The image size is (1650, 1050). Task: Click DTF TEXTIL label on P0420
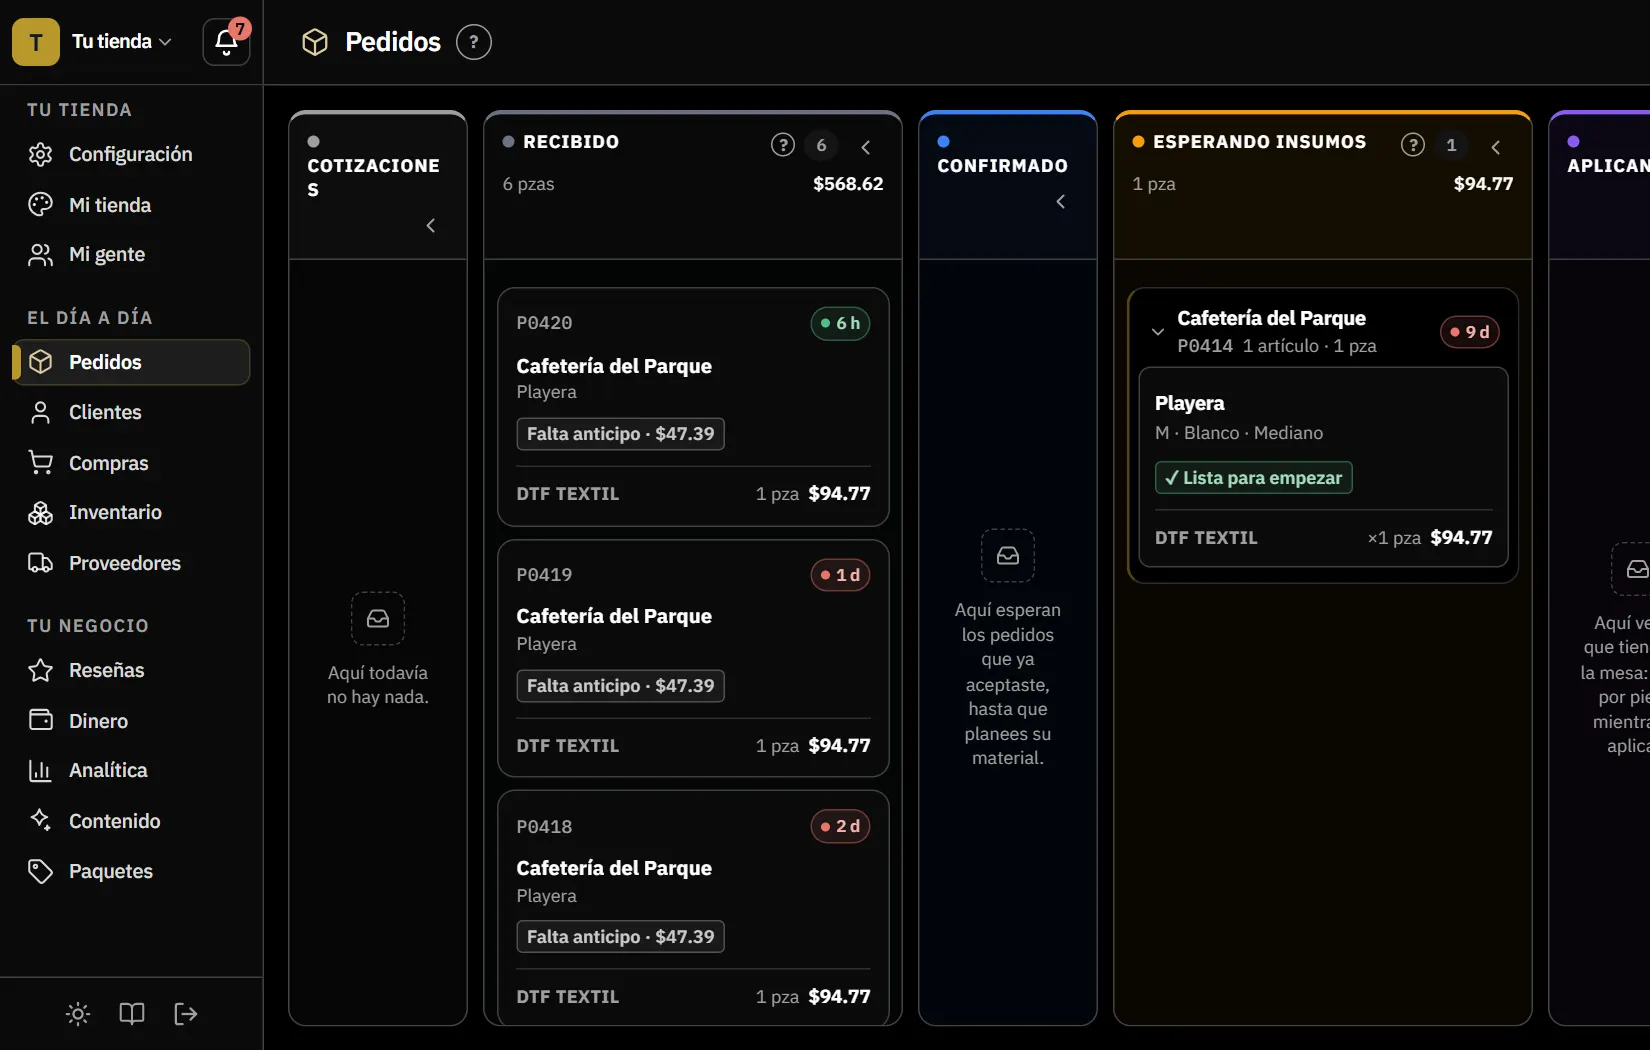click(568, 494)
